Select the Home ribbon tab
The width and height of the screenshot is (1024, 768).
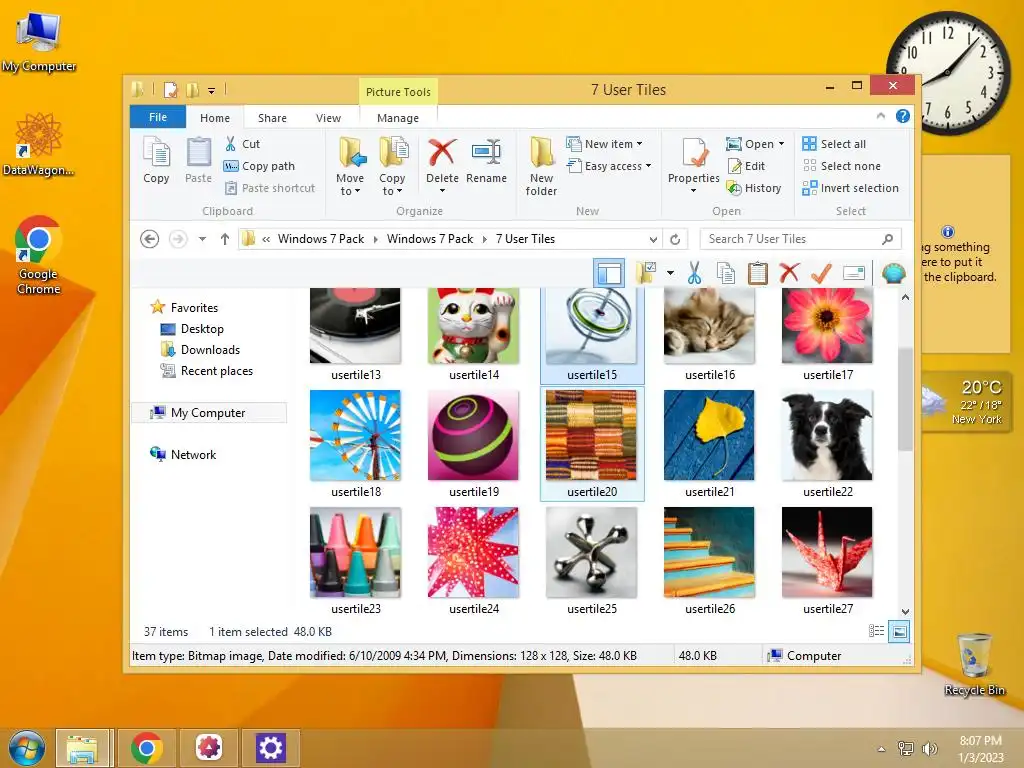pos(215,118)
